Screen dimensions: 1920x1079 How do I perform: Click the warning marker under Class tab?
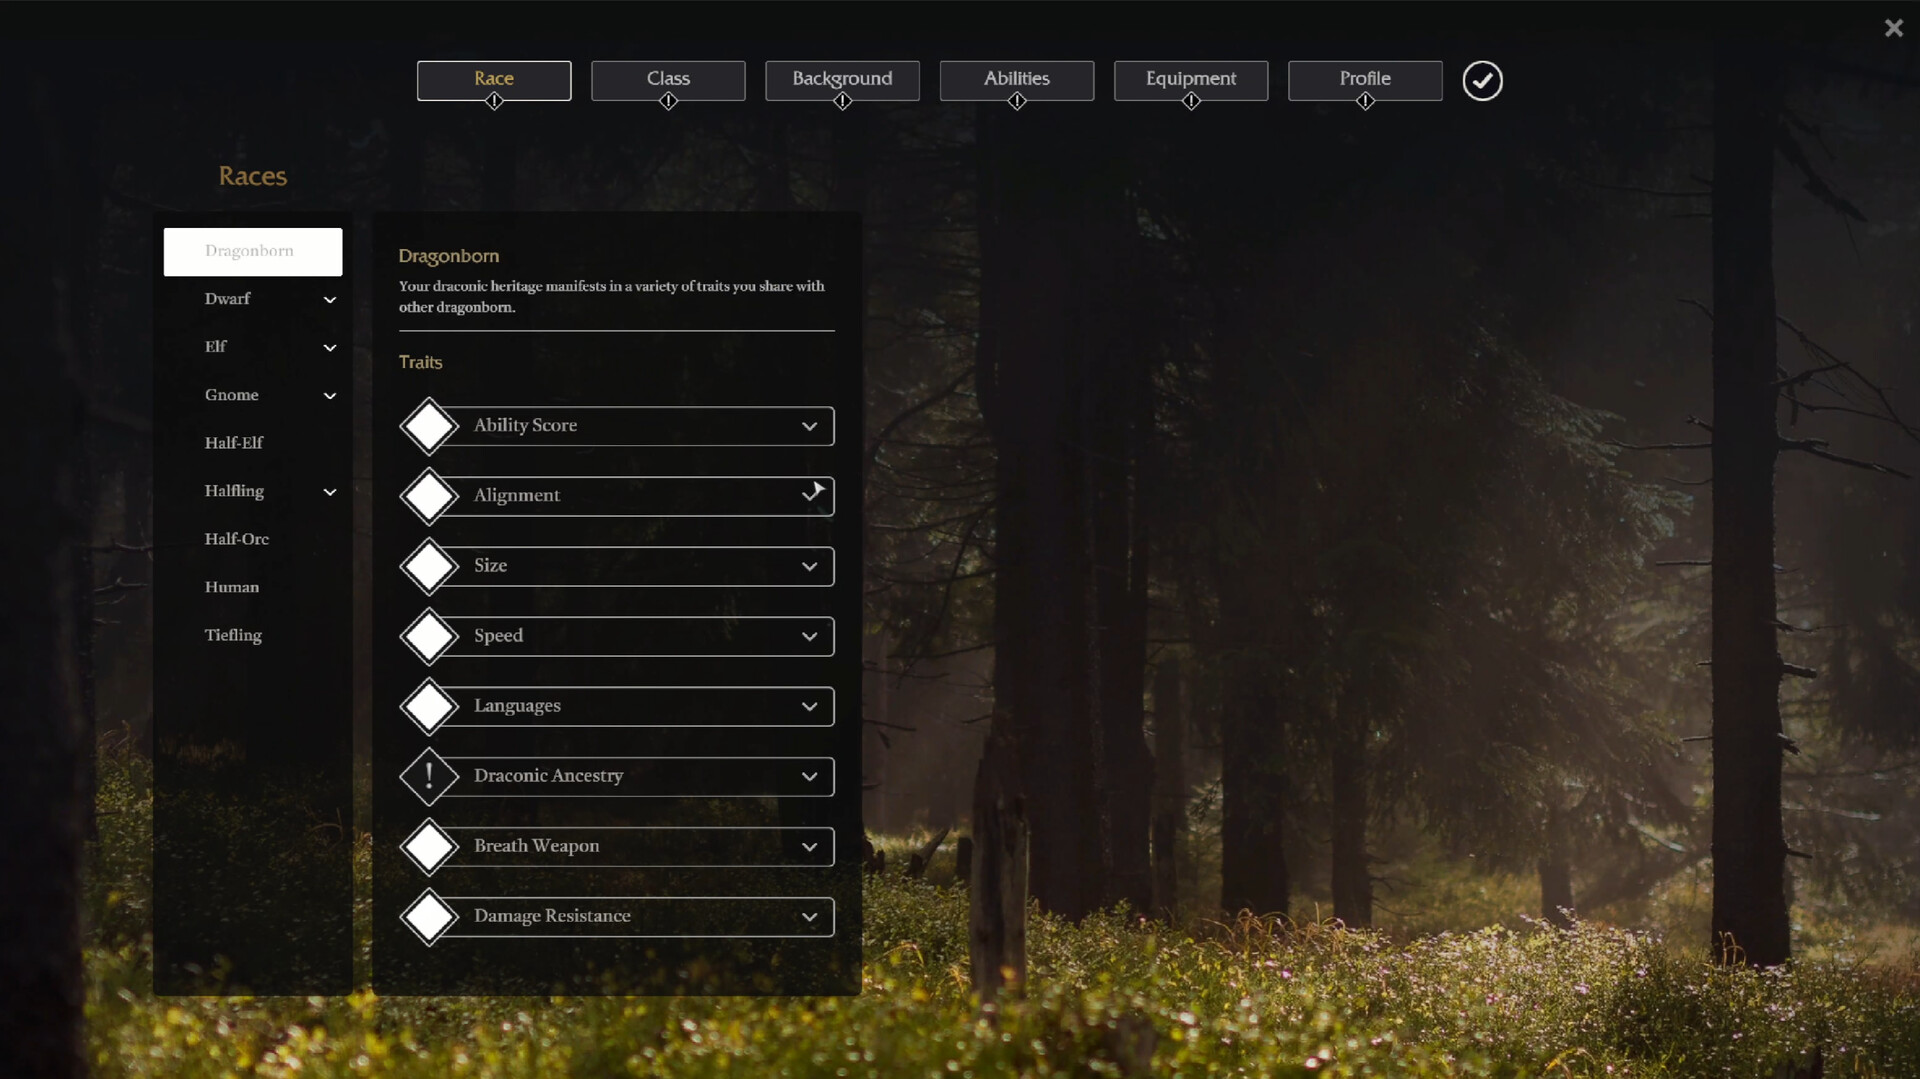tap(668, 101)
